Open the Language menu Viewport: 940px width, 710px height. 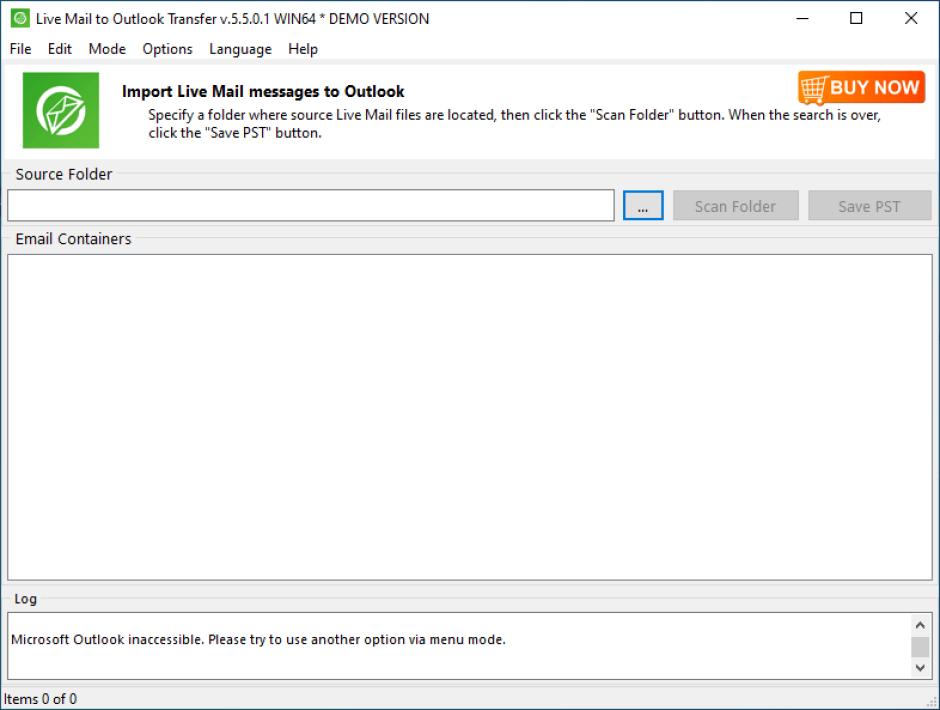[240, 49]
